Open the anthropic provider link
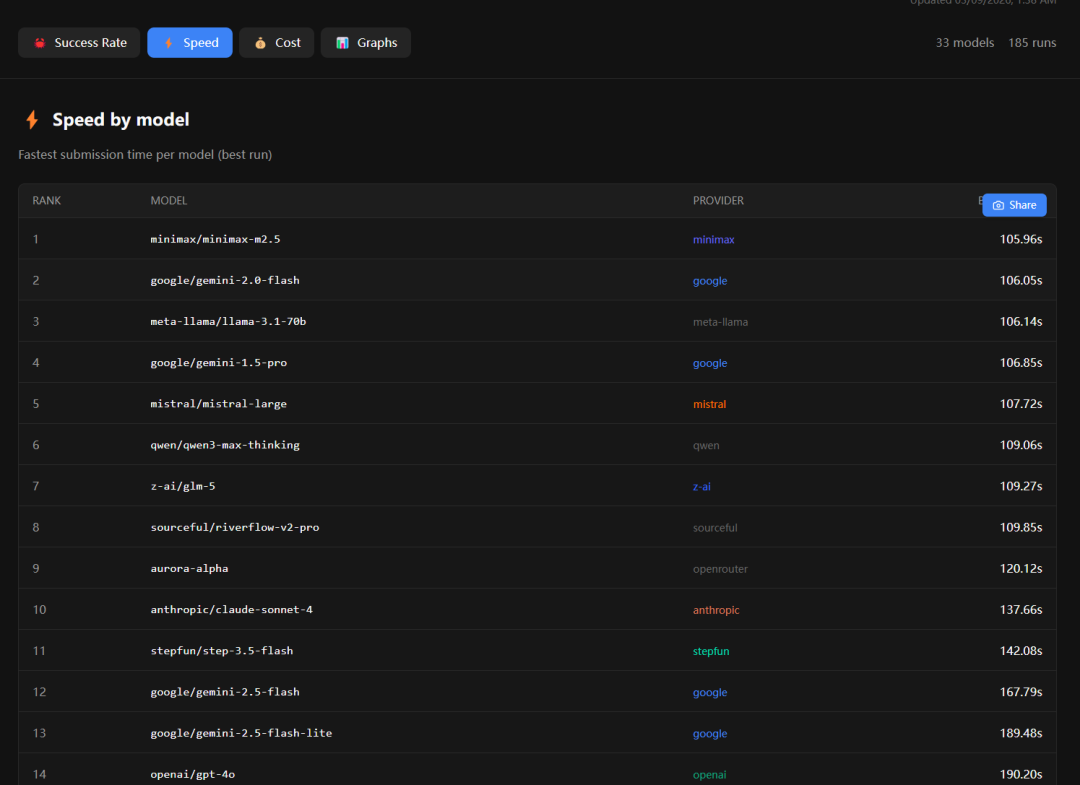Viewport: 1080px width, 785px height. point(716,610)
